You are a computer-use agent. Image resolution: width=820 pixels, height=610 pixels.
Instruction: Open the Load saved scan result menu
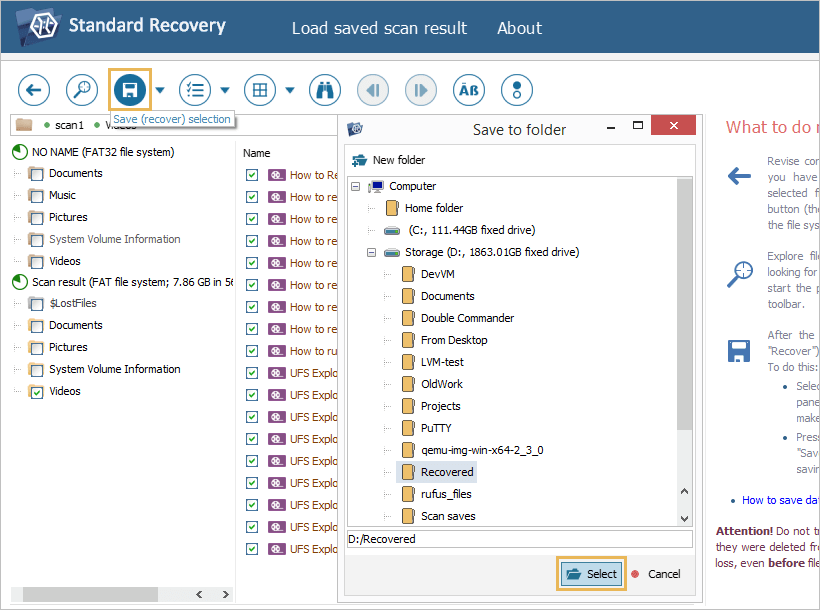coord(379,28)
